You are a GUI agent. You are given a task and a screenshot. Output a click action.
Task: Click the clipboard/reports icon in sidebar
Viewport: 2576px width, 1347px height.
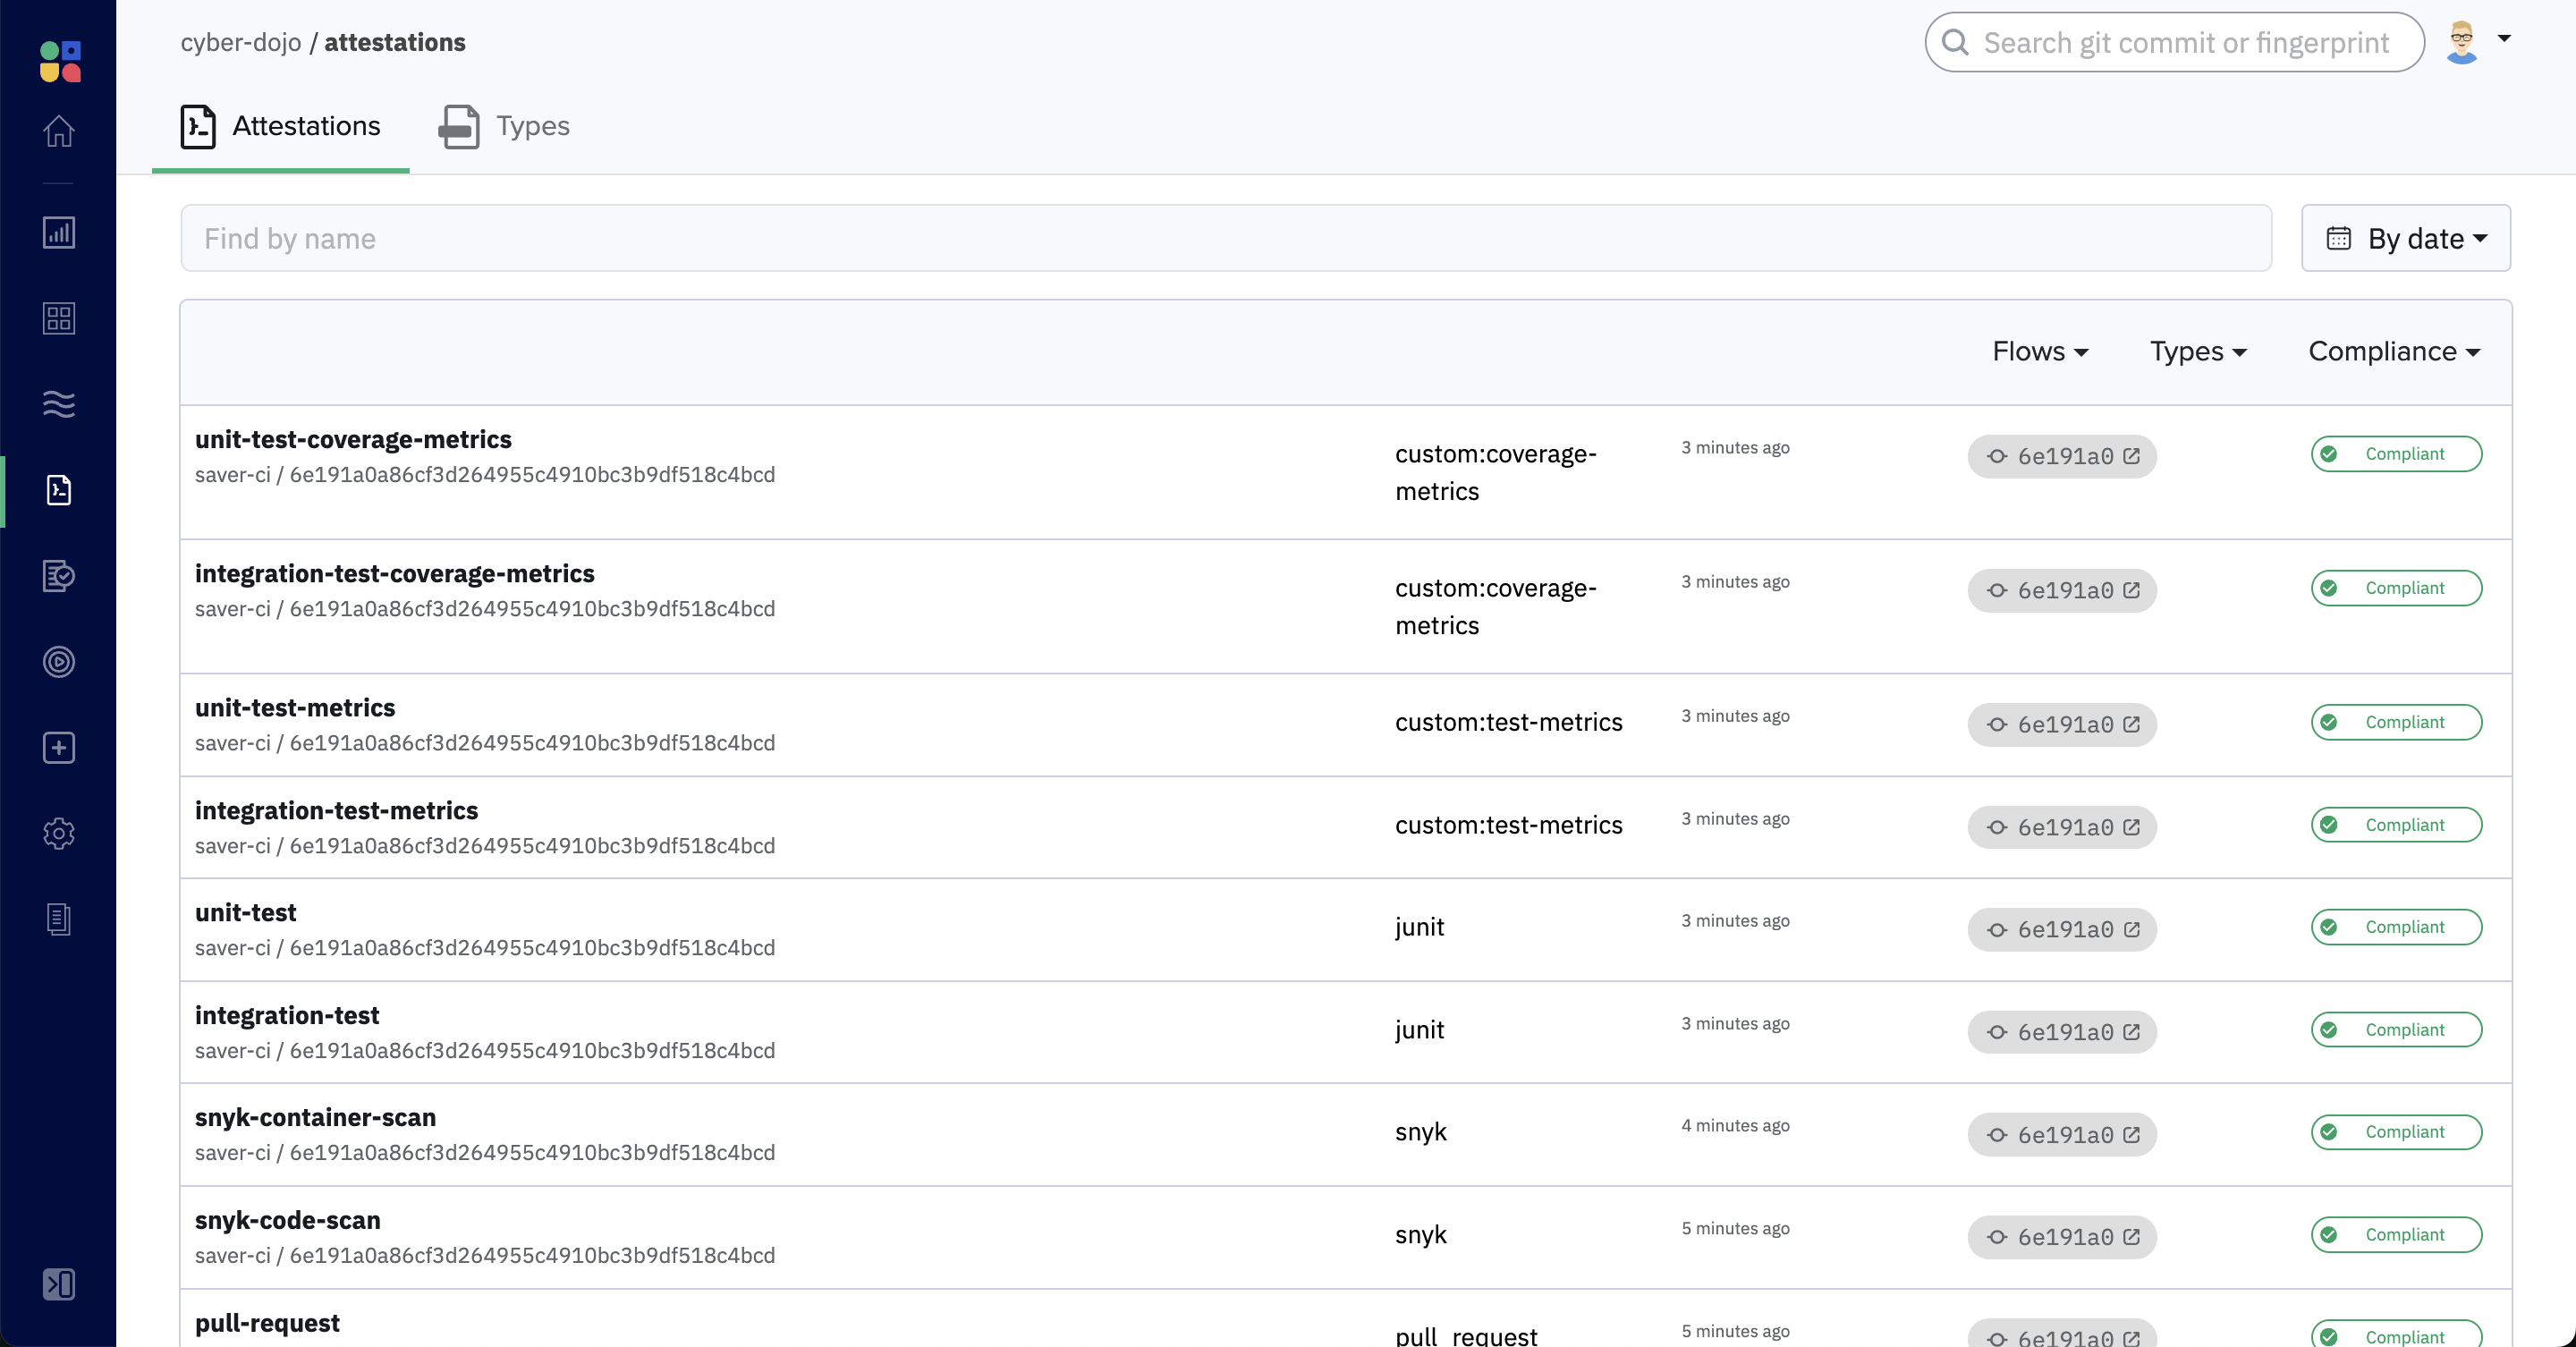(x=58, y=918)
